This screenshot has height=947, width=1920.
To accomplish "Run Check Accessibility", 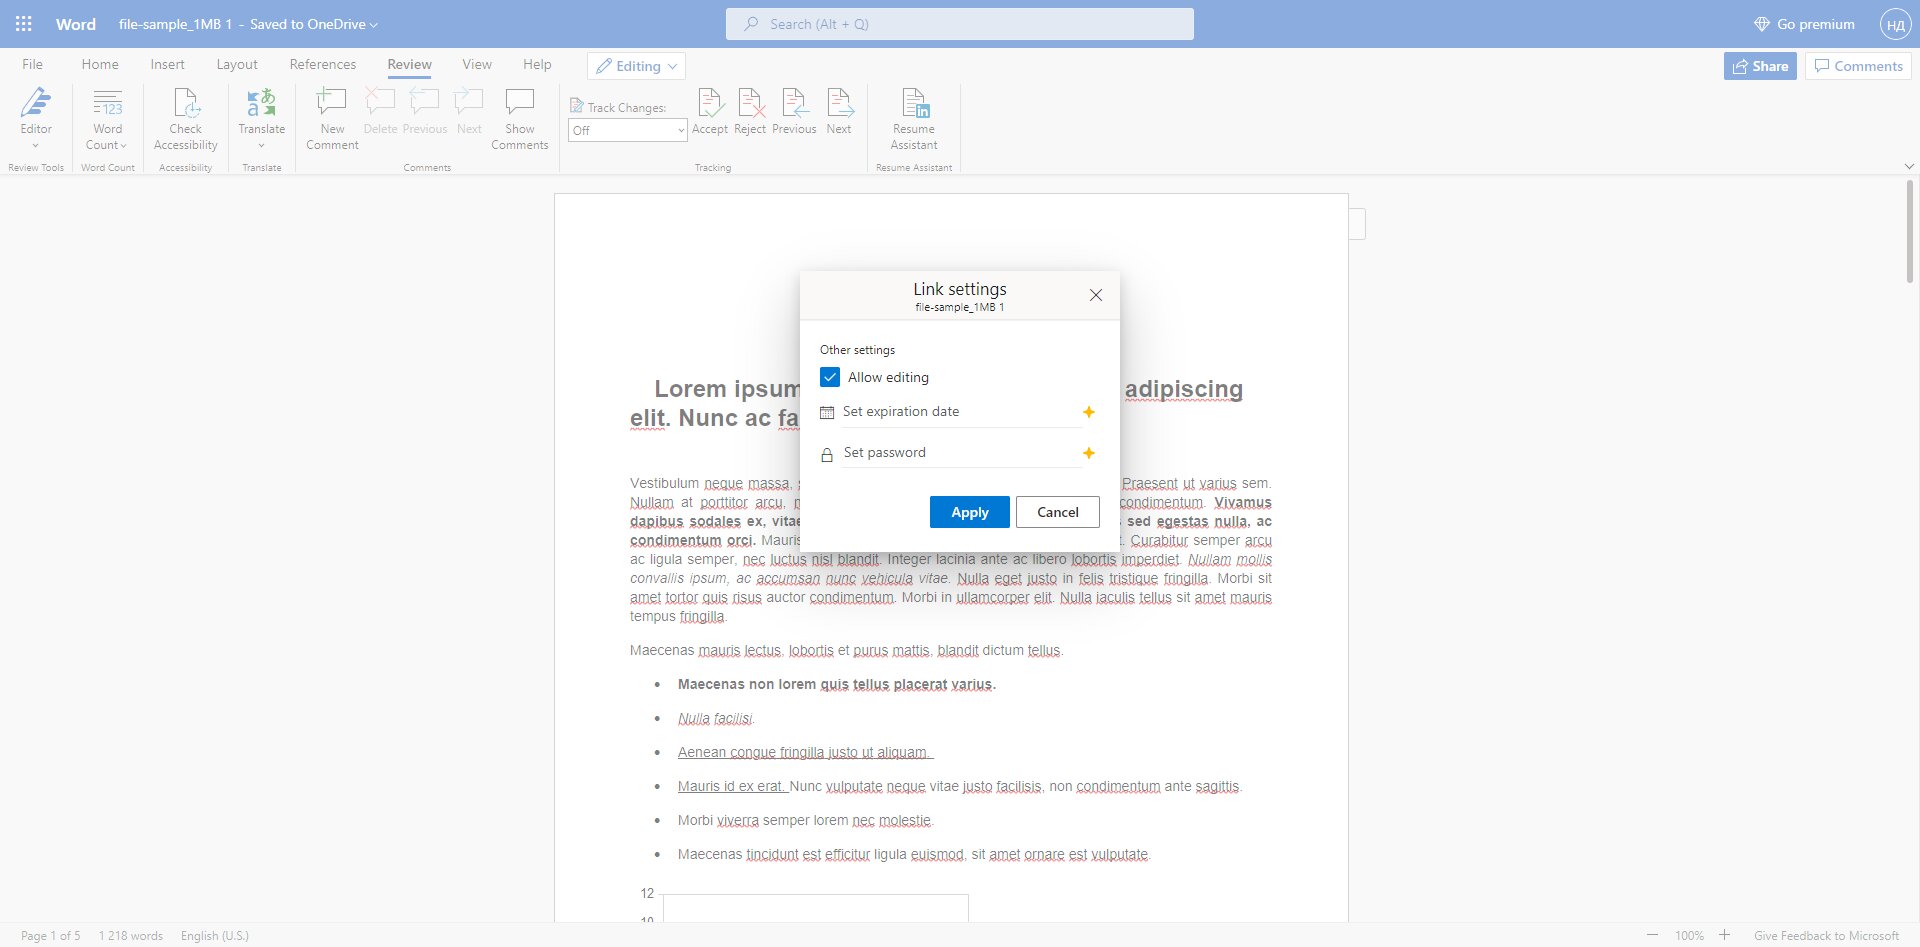I will click(185, 118).
